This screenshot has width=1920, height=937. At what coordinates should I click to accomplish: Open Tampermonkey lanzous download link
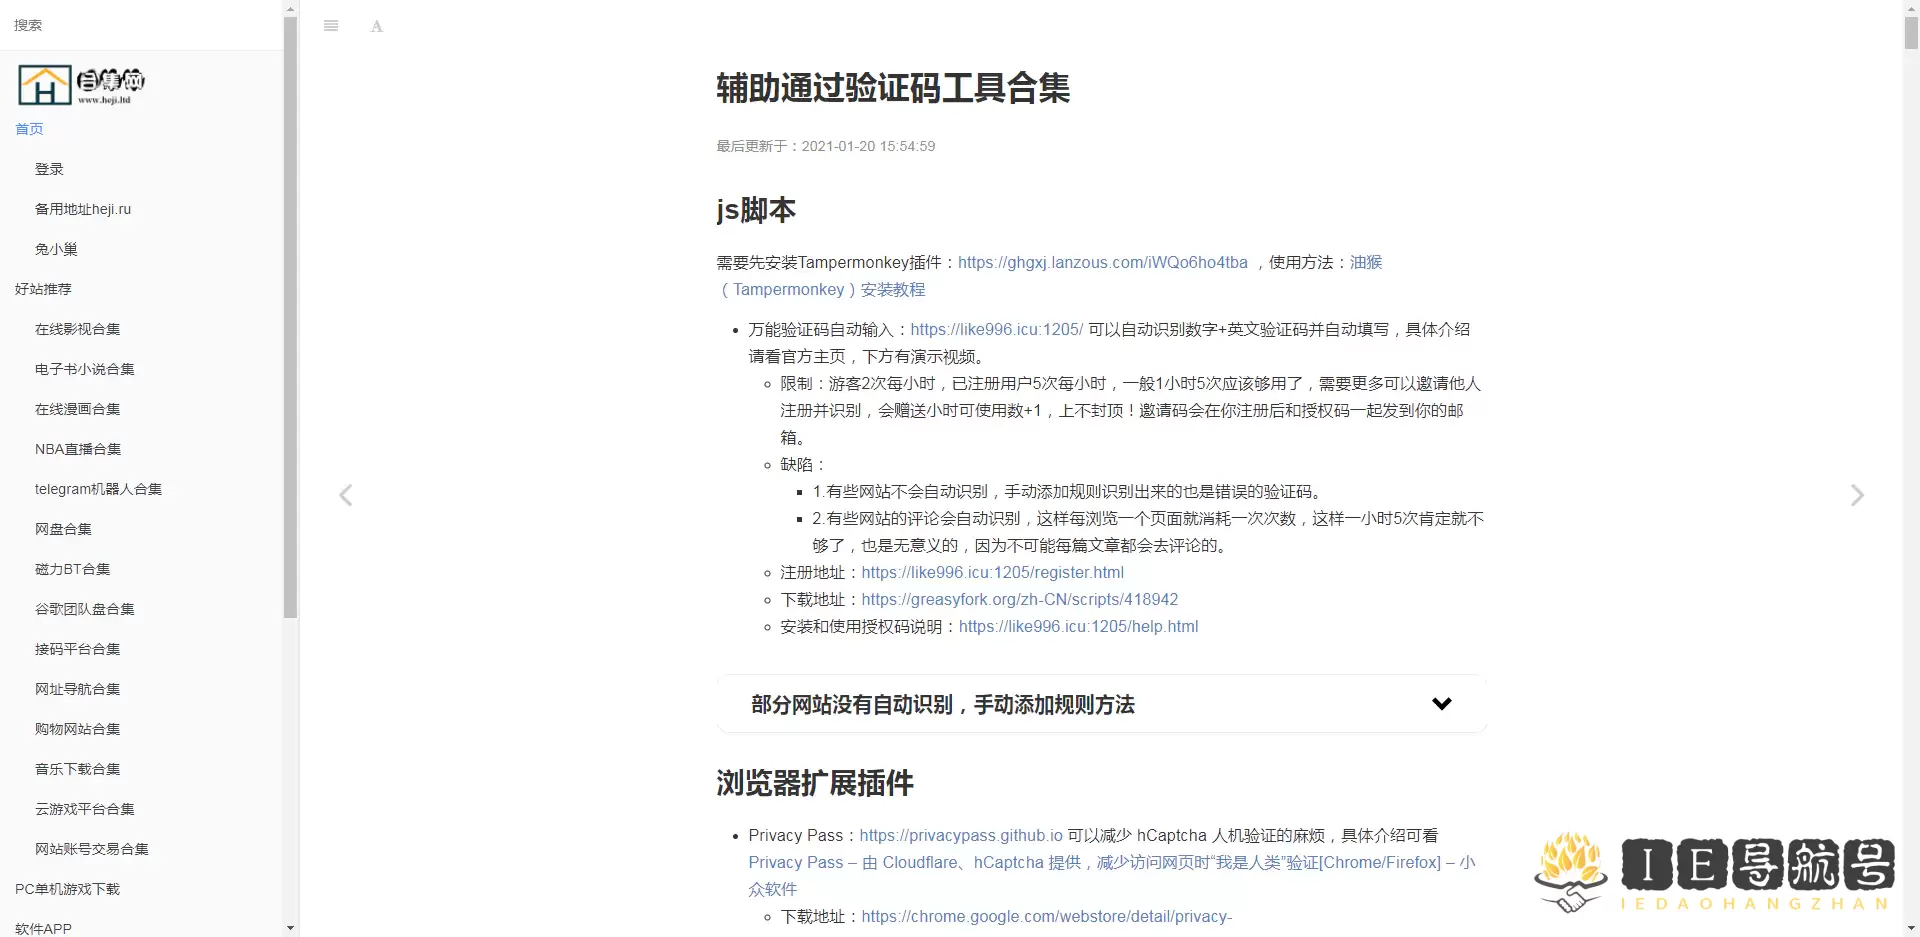(1102, 262)
